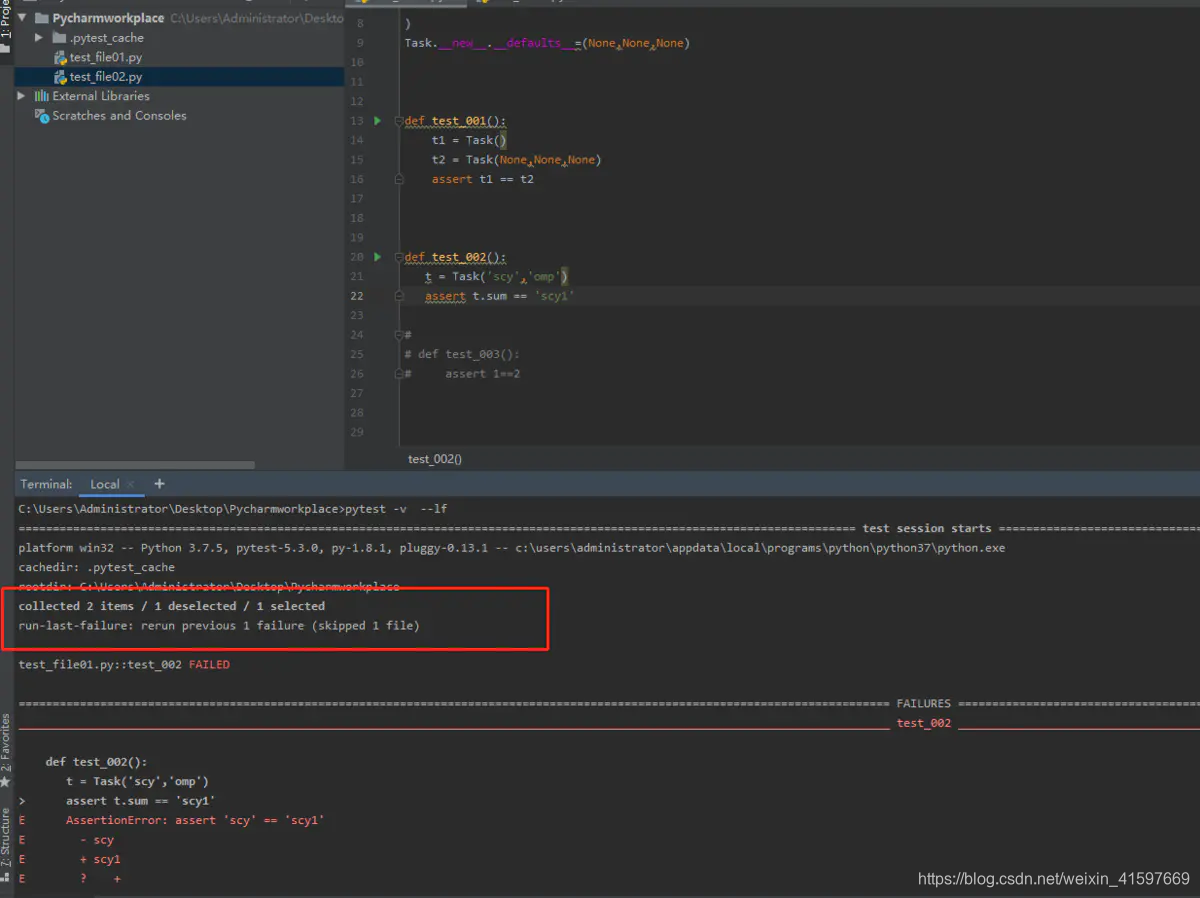The height and width of the screenshot is (898, 1200).
Task: Expand the .pytest_cache folder arrow
Action: [x=39, y=37]
